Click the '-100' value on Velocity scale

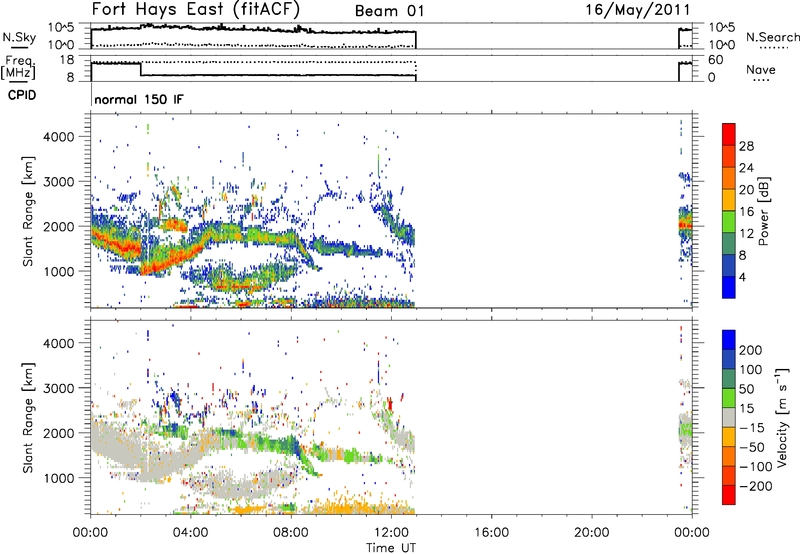pos(755,467)
